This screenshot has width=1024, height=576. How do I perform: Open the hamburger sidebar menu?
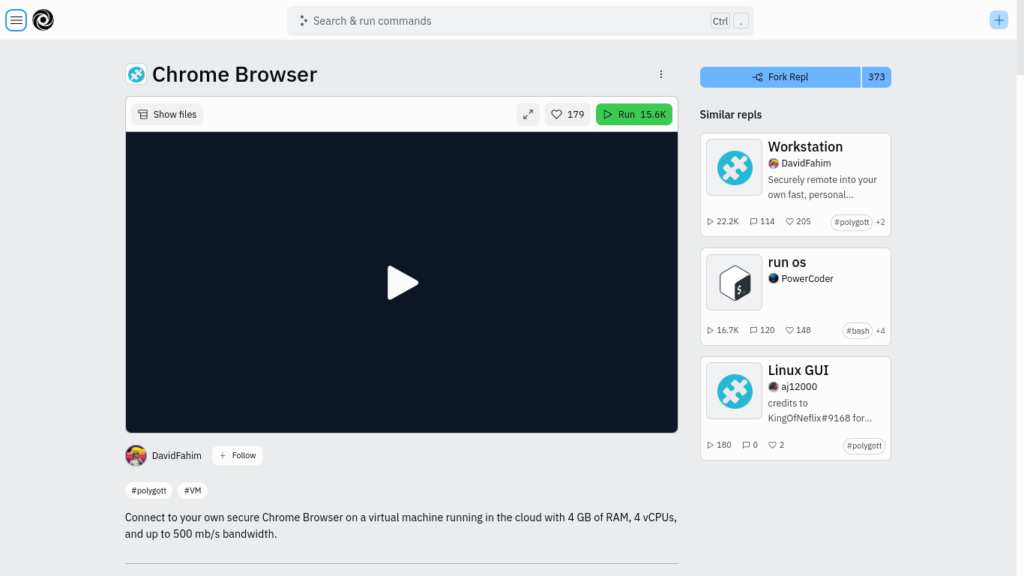click(16, 20)
